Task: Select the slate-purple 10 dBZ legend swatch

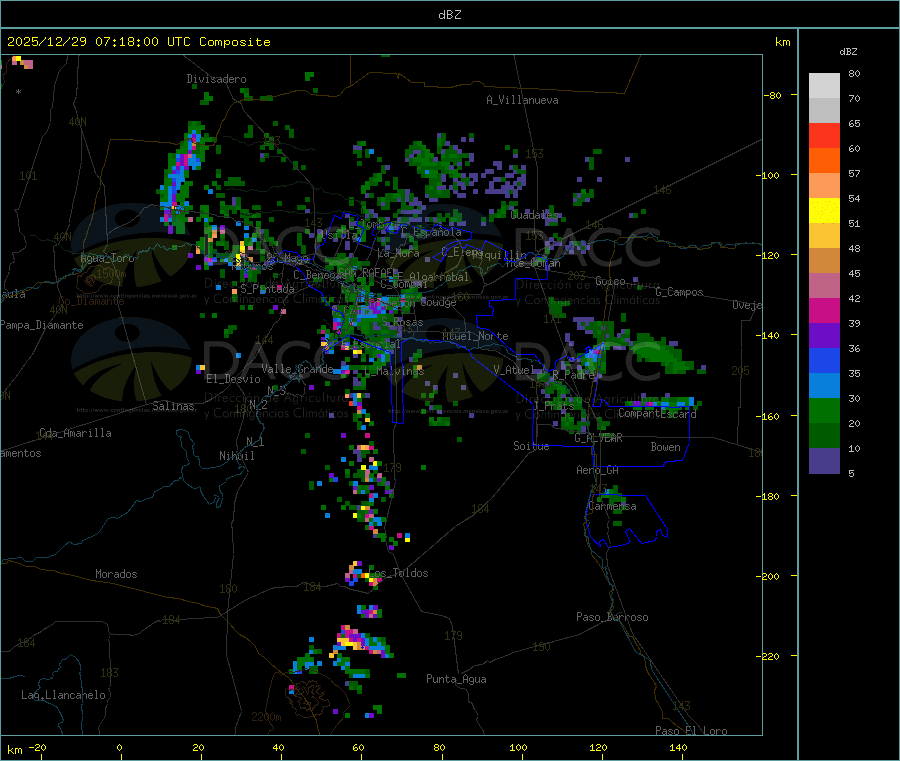Action: pyautogui.click(x=824, y=461)
